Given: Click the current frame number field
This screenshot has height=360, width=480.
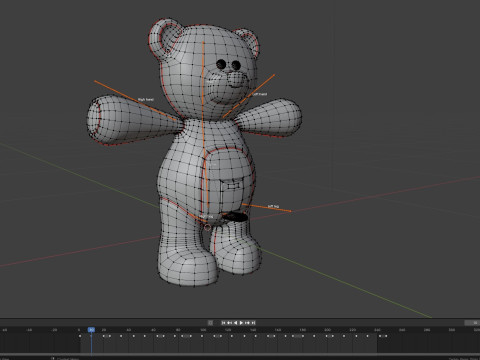Looking at the screenshot, I should tap(472, 323).
